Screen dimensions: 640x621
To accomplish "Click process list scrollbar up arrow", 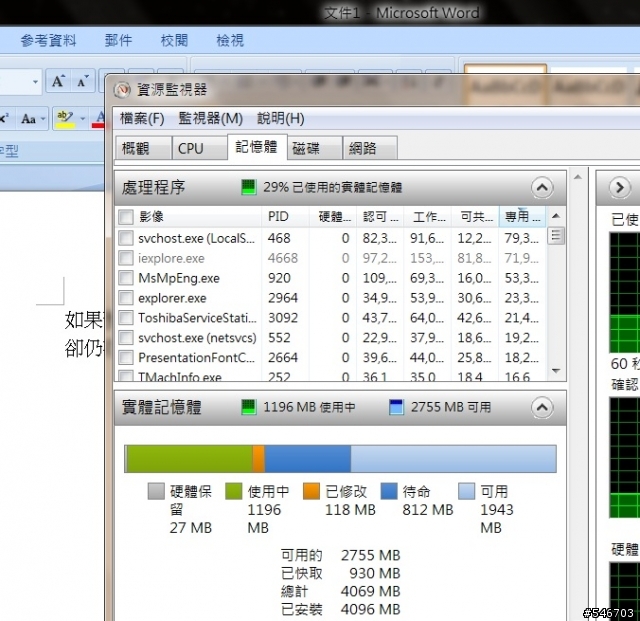I will pos(556,216).
